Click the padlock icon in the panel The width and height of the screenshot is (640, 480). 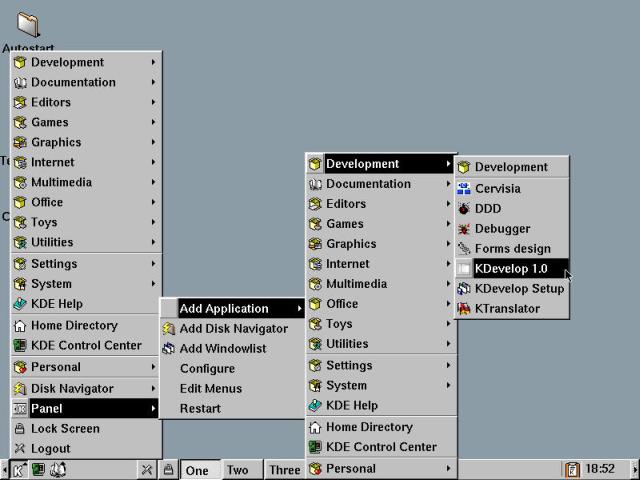(x=169, y=469)
